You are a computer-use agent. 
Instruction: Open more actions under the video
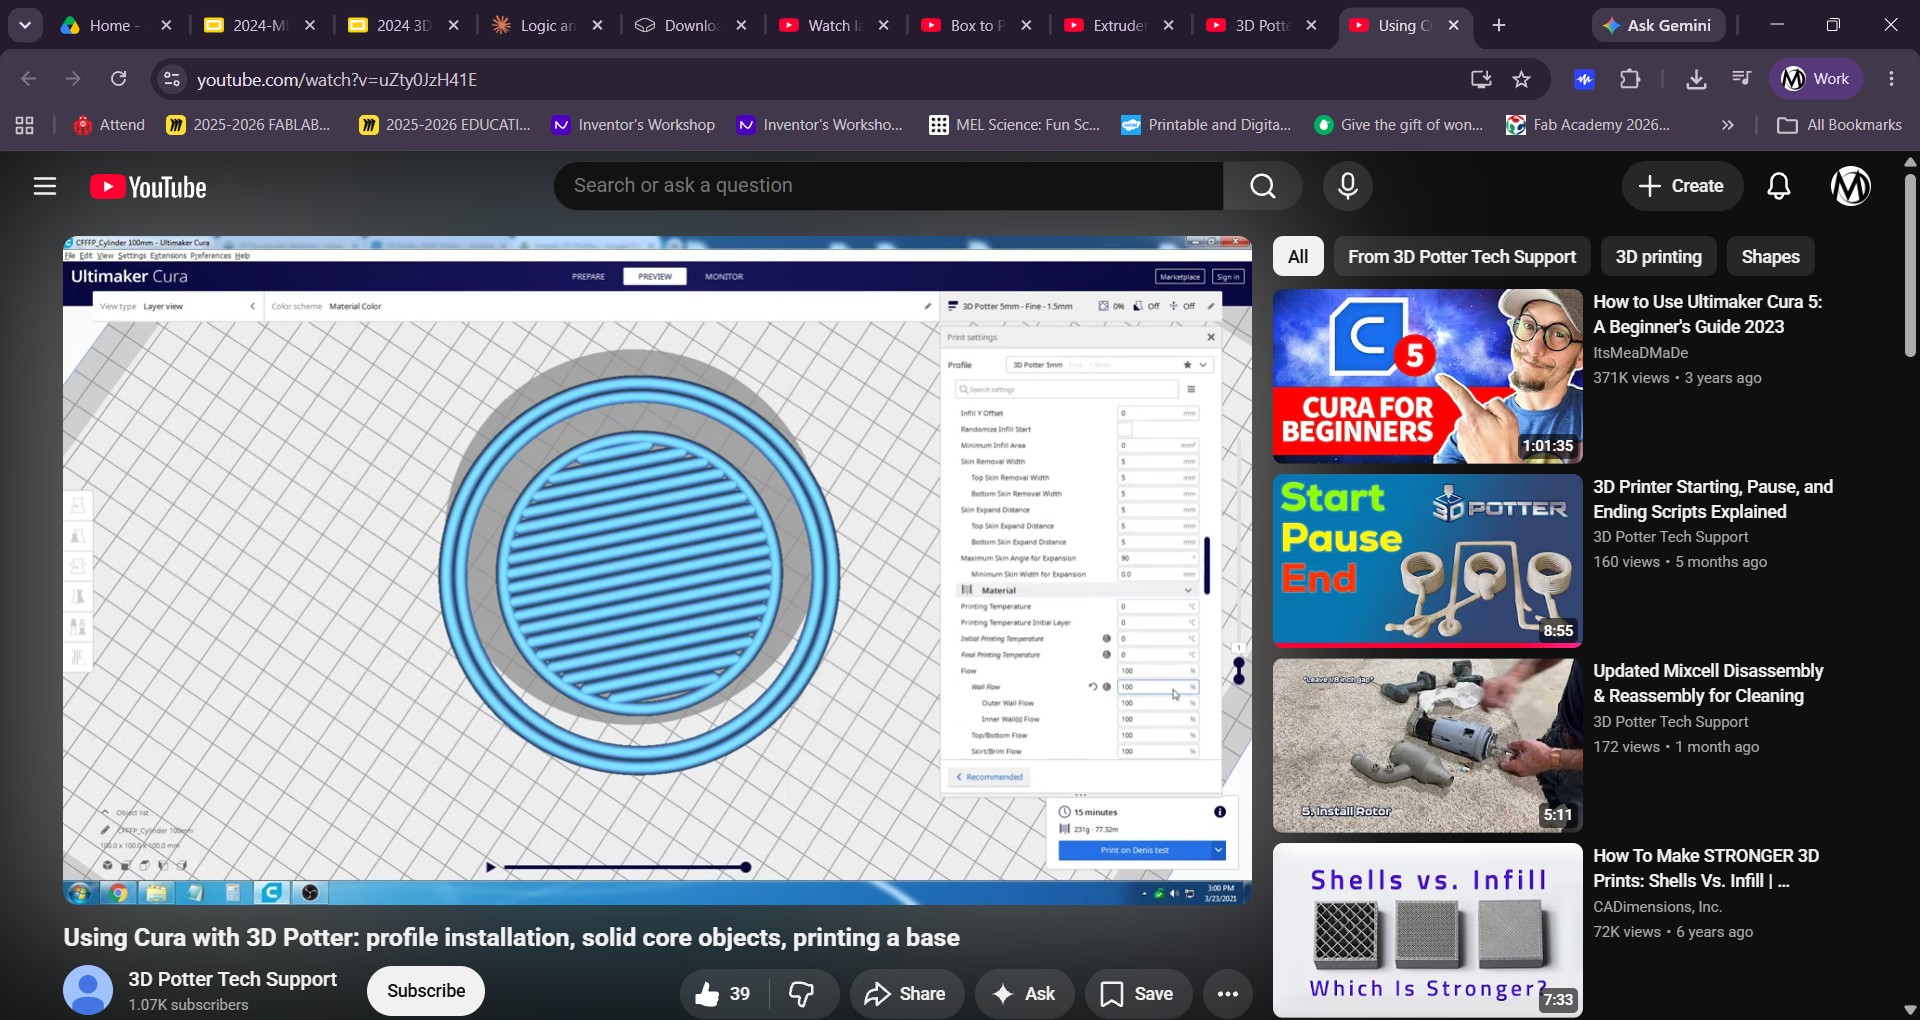1228,994
